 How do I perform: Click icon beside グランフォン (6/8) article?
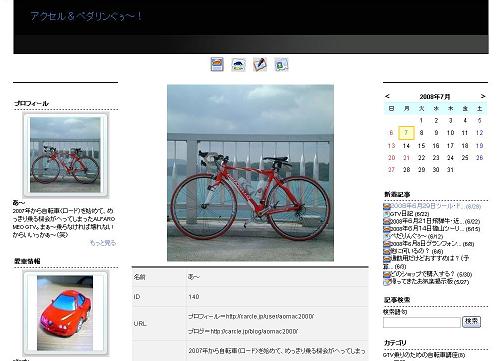387,244
